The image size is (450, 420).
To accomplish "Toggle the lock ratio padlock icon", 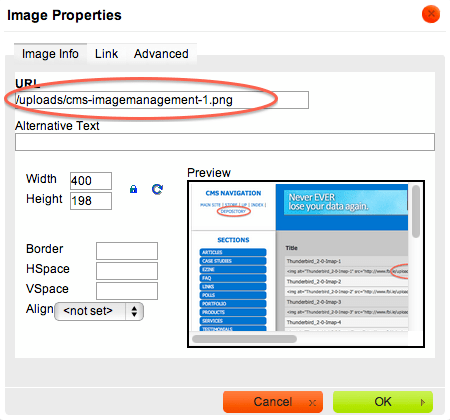I will pos(133,189).
